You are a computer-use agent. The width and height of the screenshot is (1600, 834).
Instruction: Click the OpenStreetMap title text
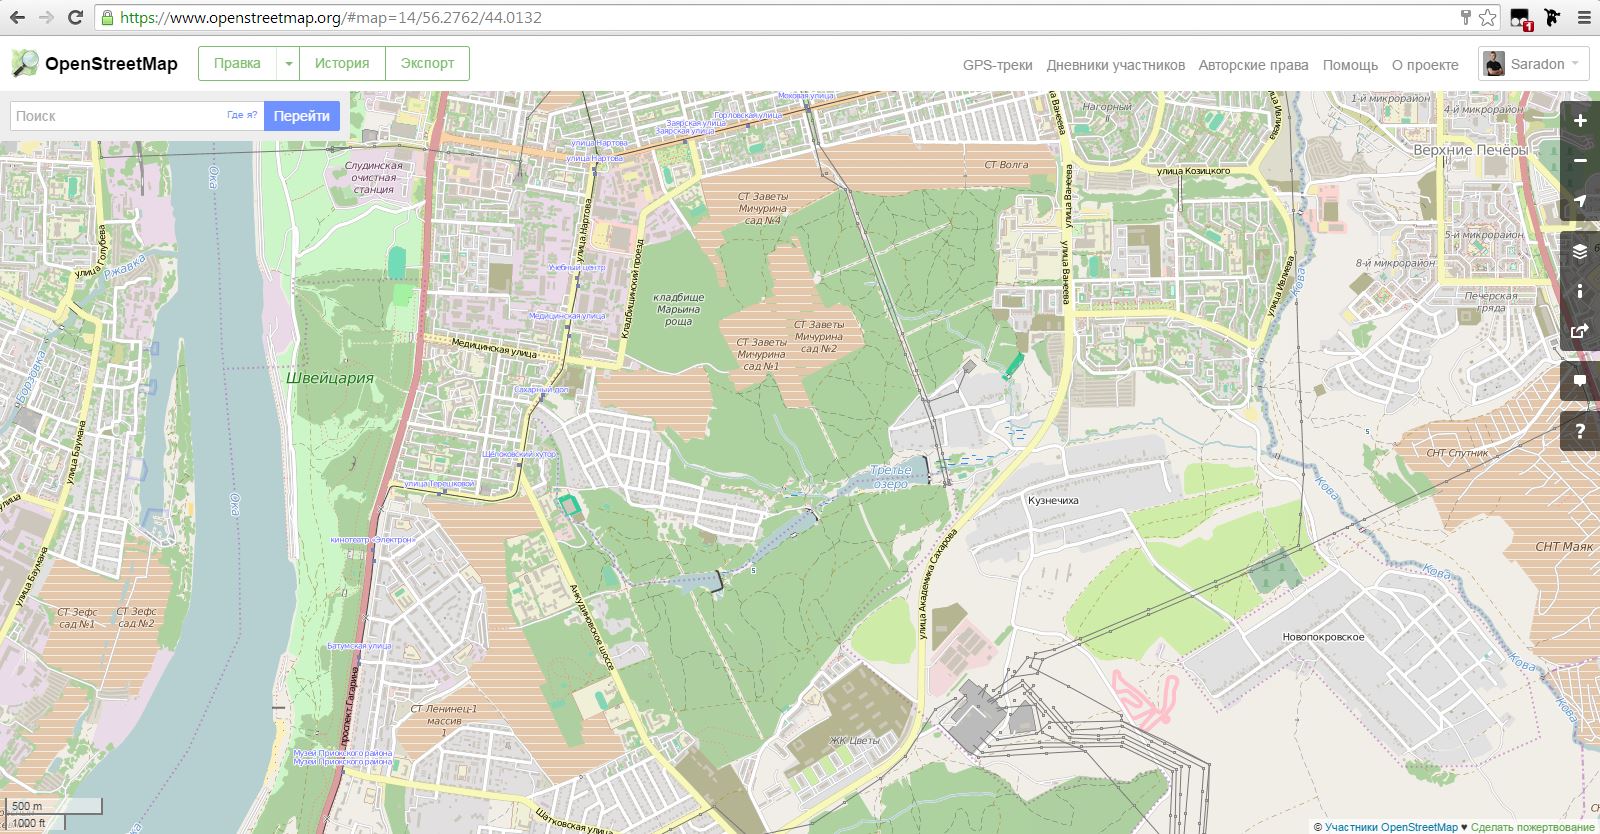[x=111, y=64]
